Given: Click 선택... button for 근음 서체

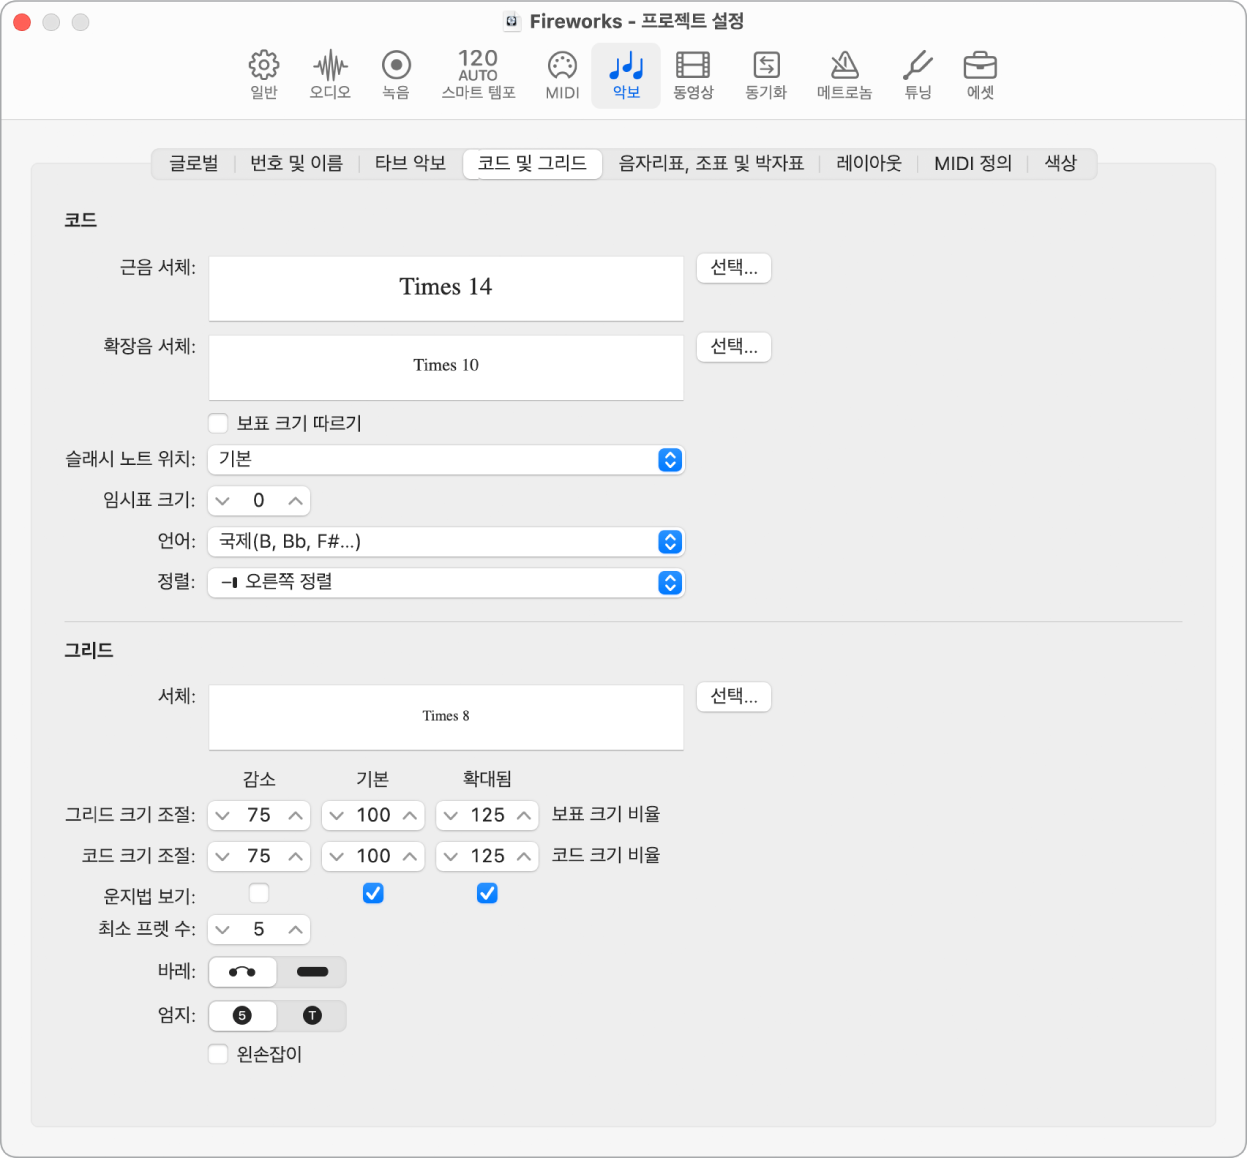Looking at the screenshot, I should point(734,268).
